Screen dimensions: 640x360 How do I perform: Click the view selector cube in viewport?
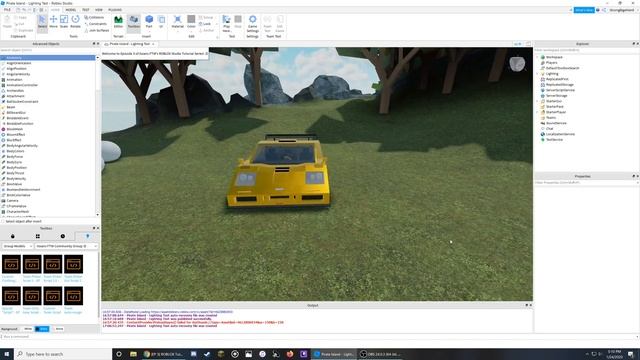(x=517, y=64)
